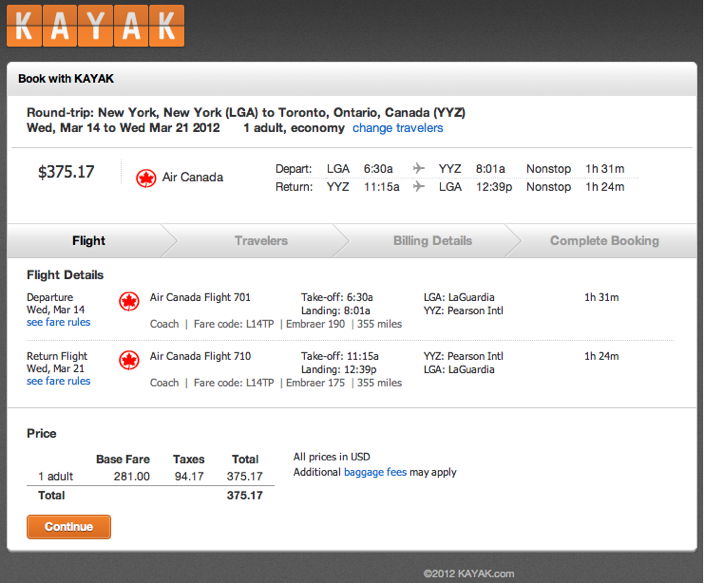Viewport: 705px width, 583px height.
Task: Click the Round-trip route heading
Action: [x=246, y=112]
